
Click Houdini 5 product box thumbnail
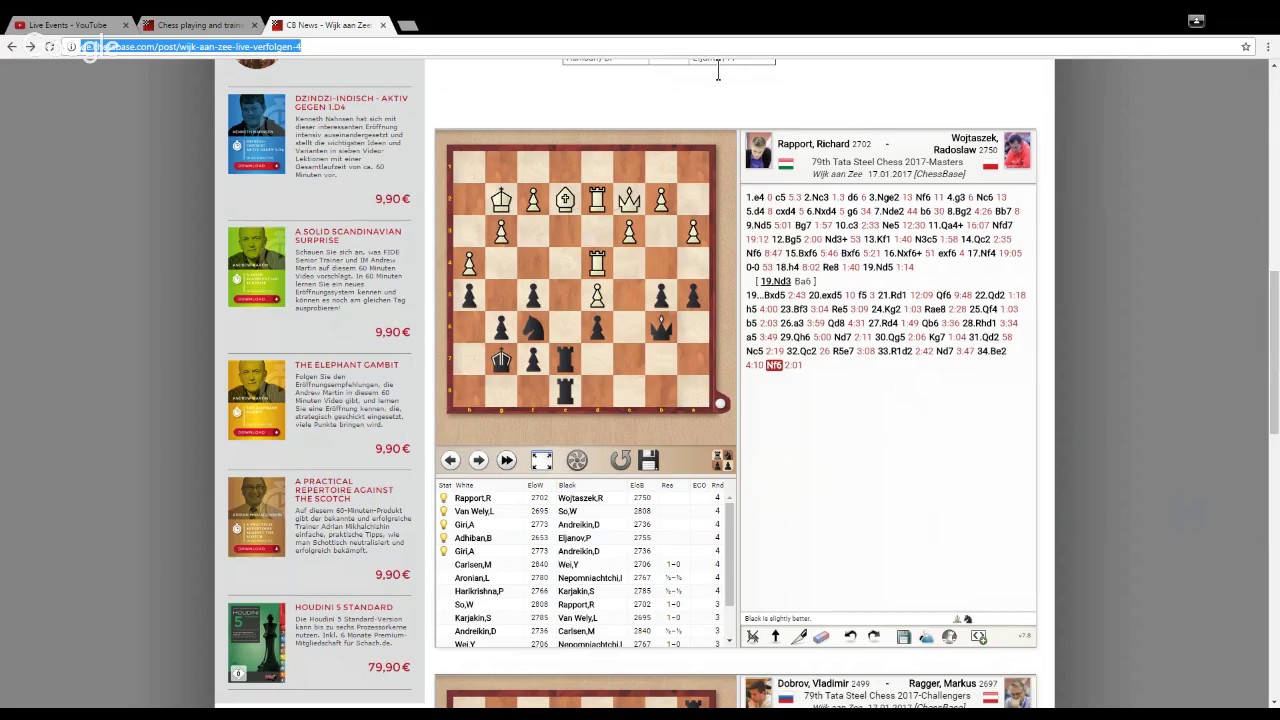256,643
